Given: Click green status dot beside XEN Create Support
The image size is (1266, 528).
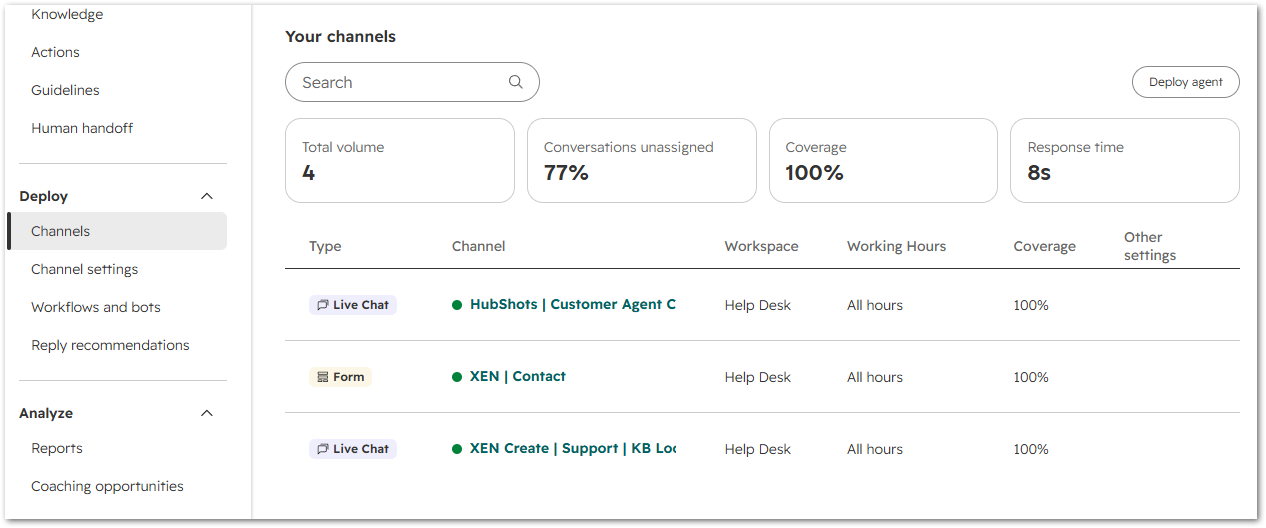Looking at the screenshot, I should coord(457,449).
